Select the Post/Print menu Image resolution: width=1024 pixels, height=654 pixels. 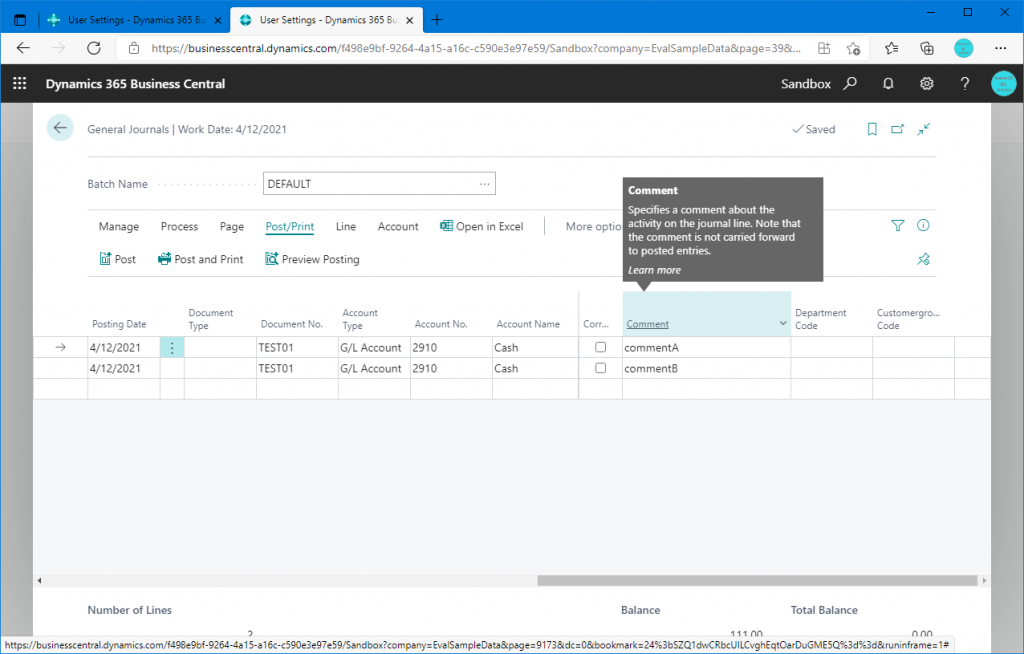click(x=289, y=226)
